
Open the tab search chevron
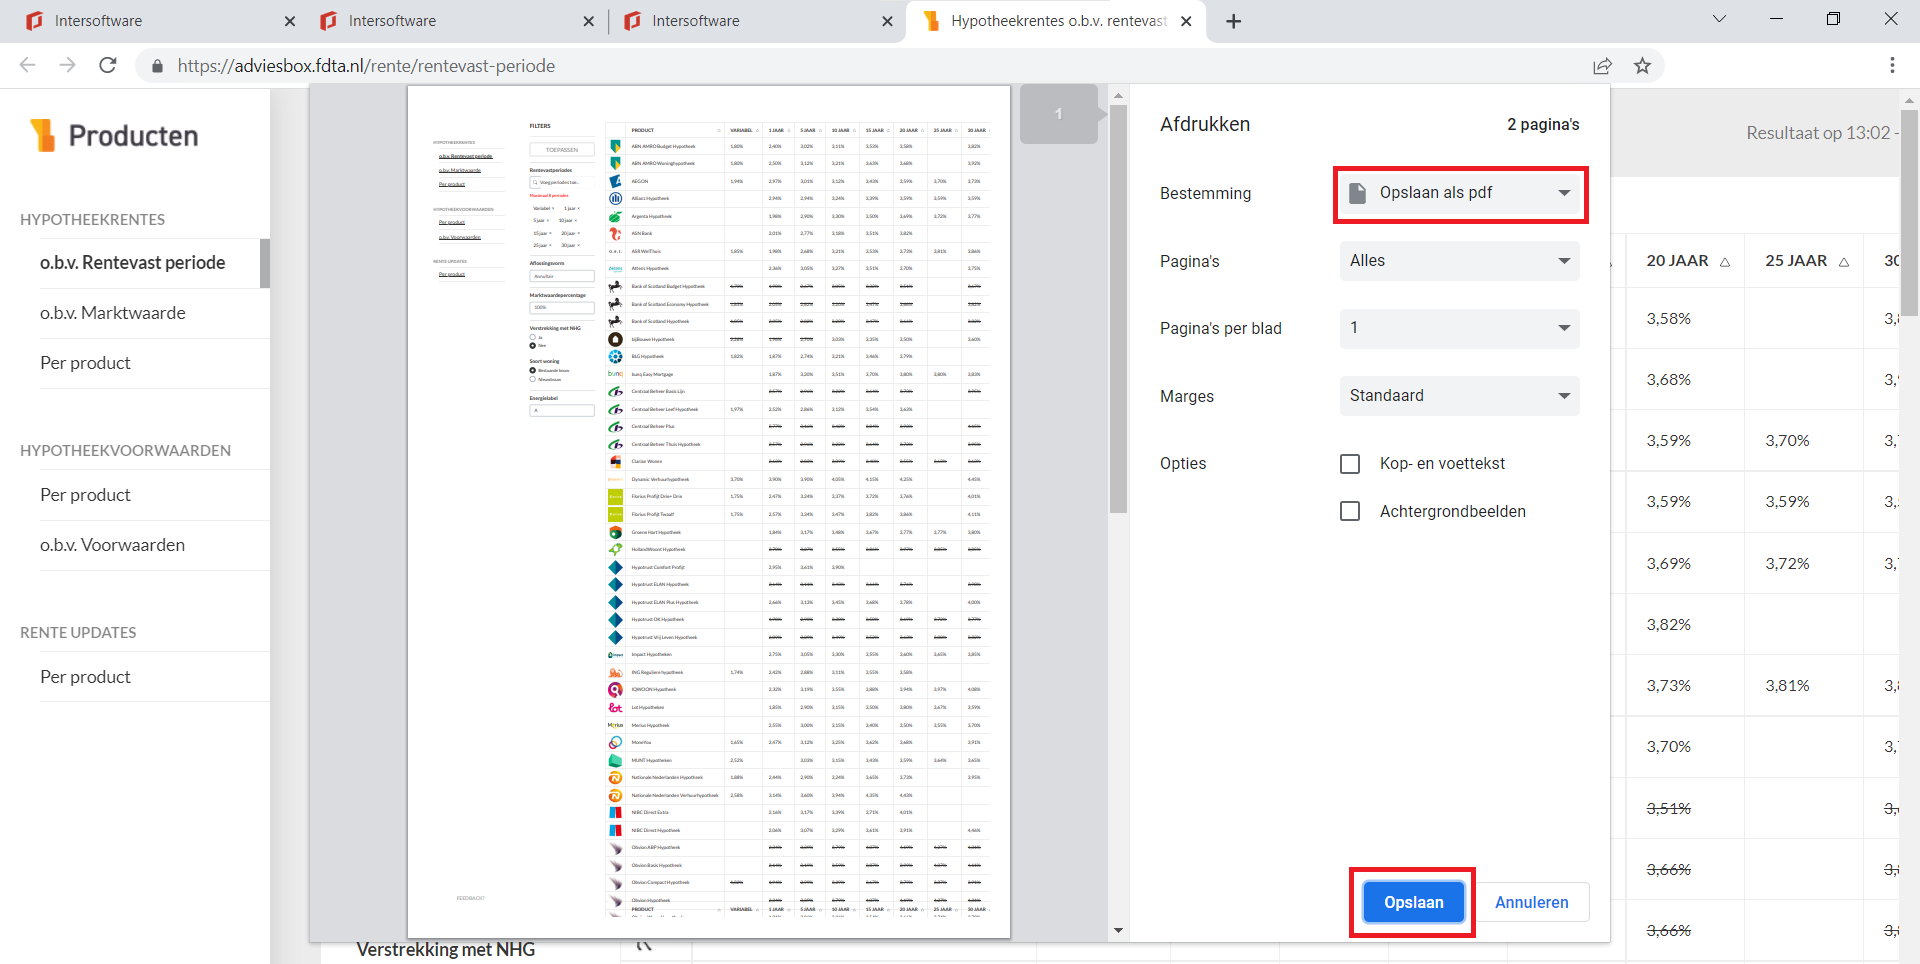(x=1719, y=19)
